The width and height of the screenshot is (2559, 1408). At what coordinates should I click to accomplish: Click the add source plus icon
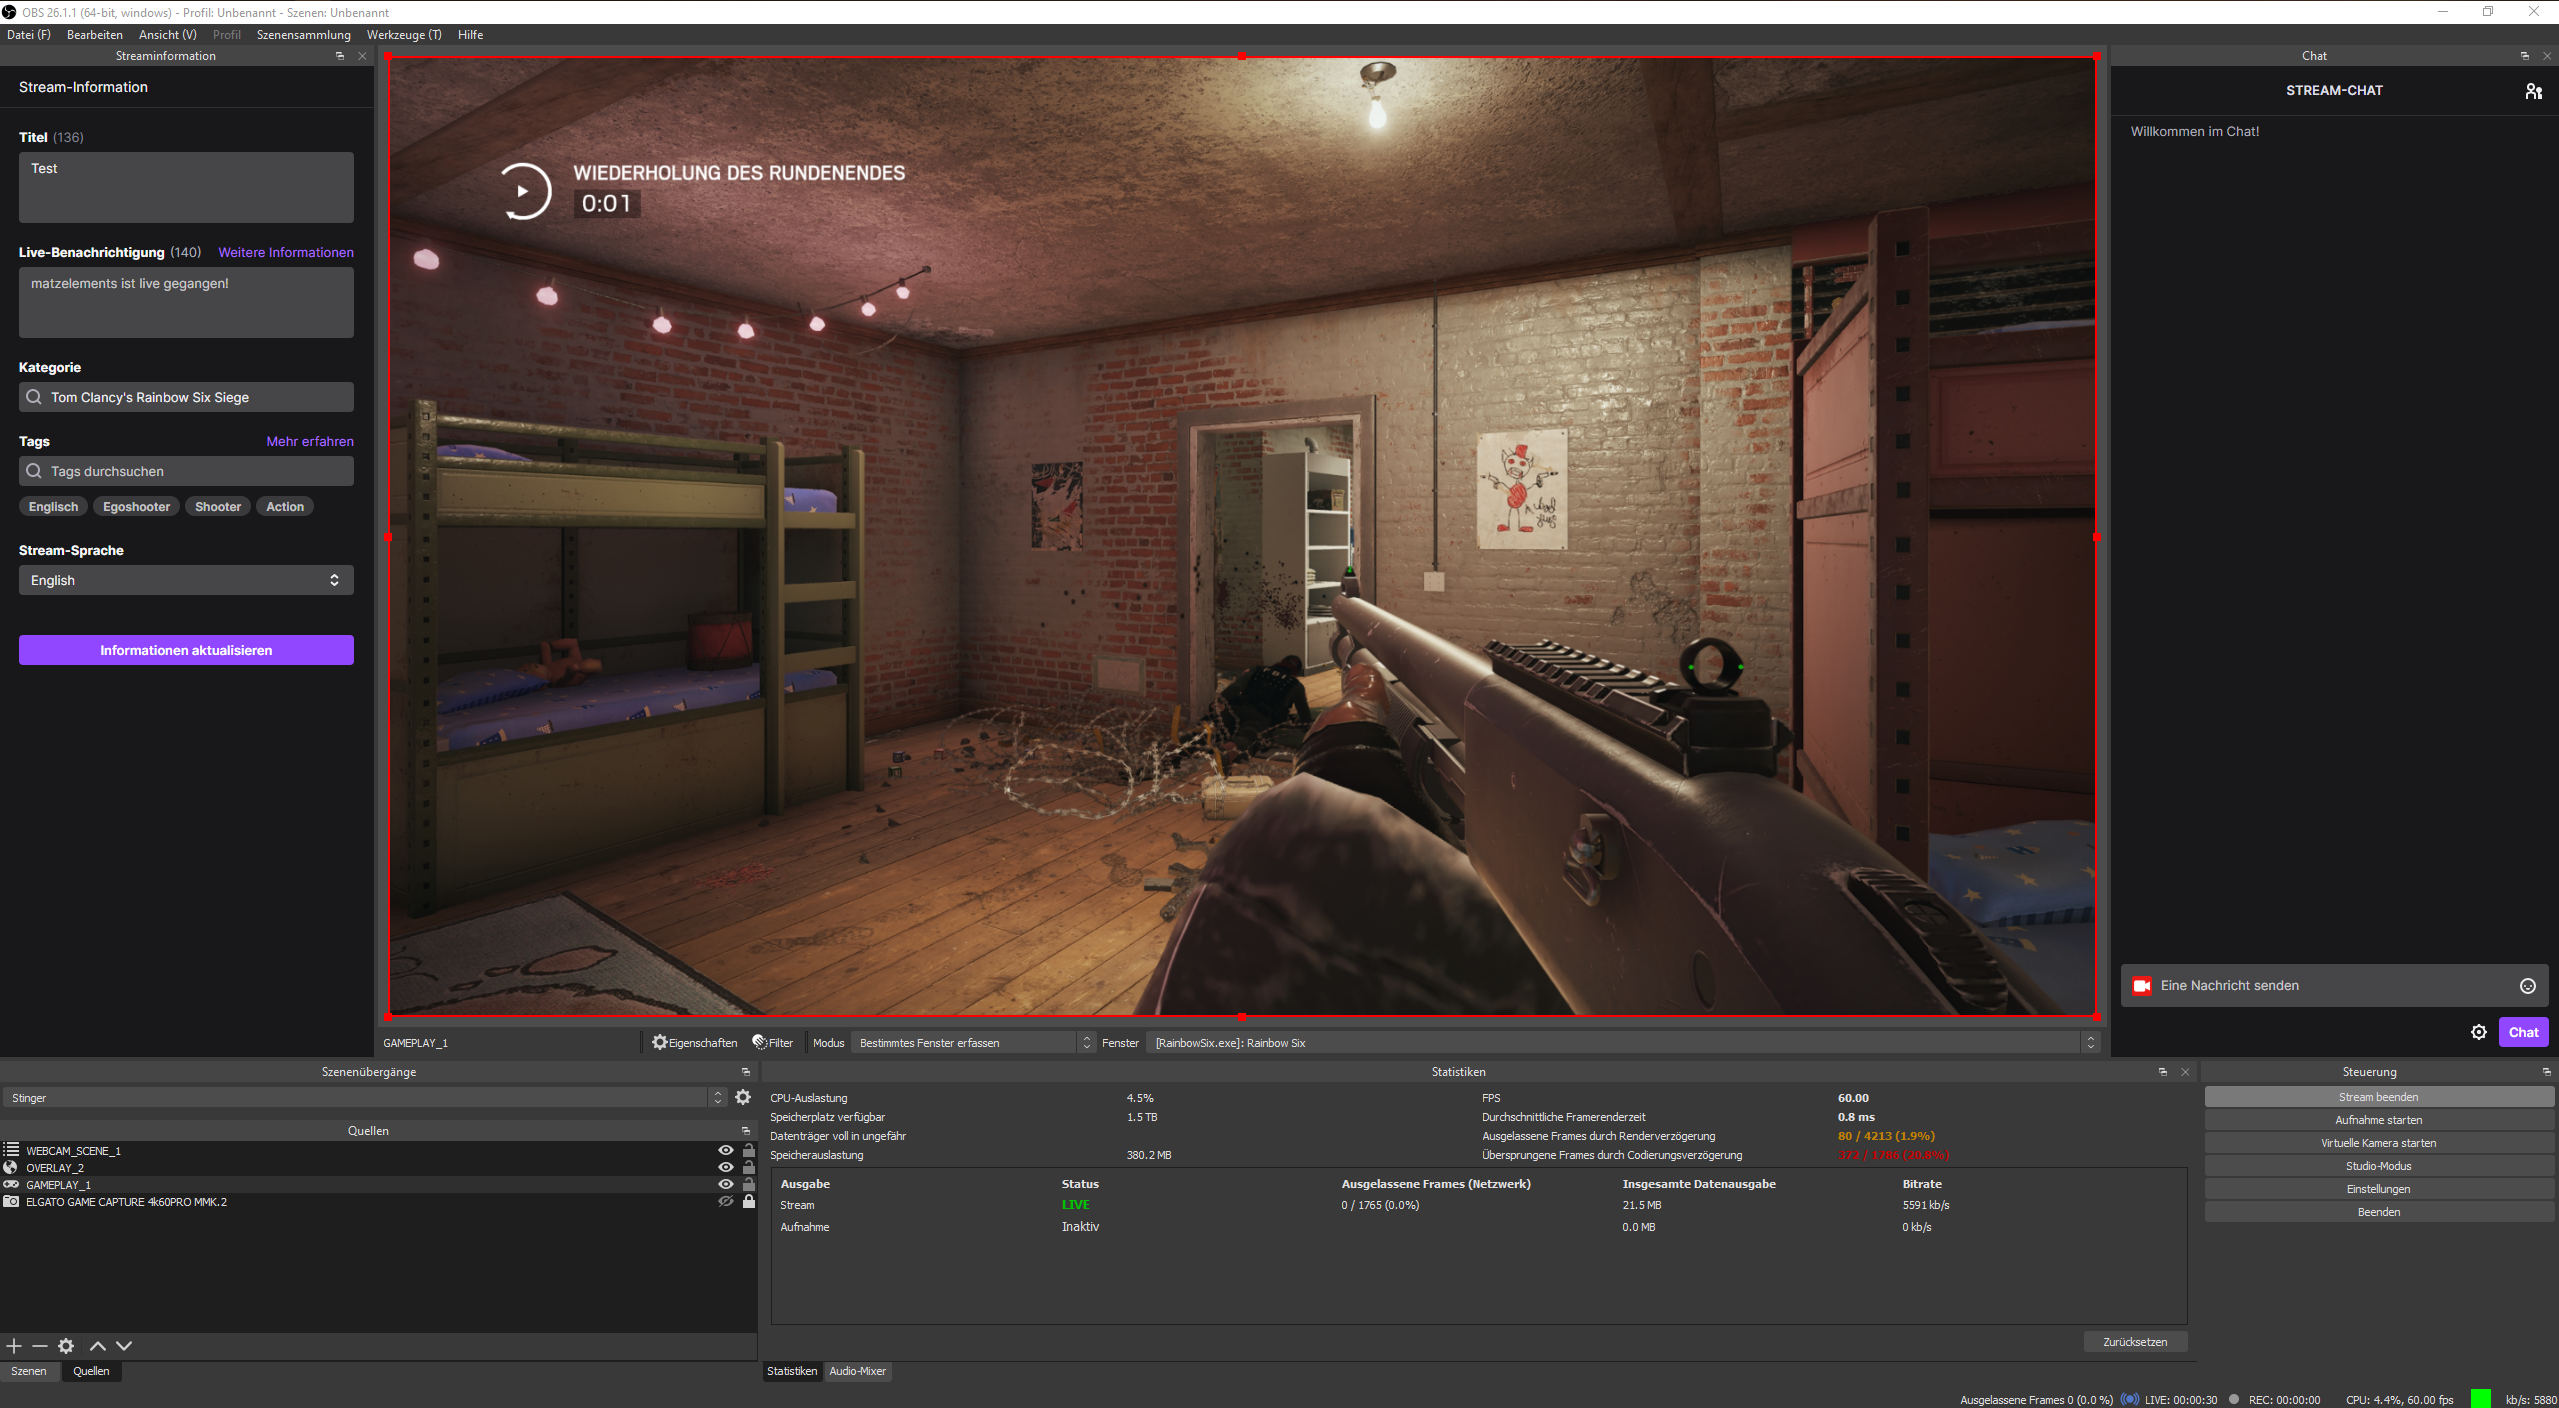click(x=14, y=1346)
